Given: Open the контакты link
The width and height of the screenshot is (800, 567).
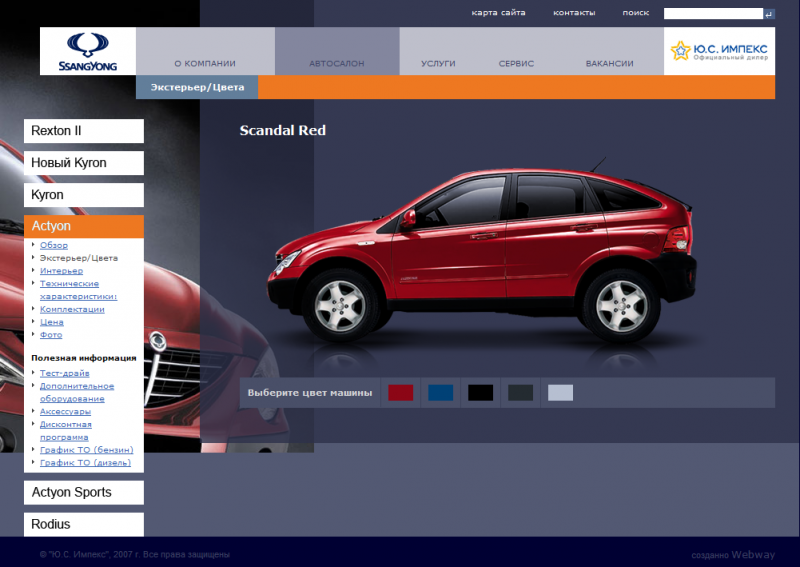Looking at the screenshot, I should (x=574, y=13).
